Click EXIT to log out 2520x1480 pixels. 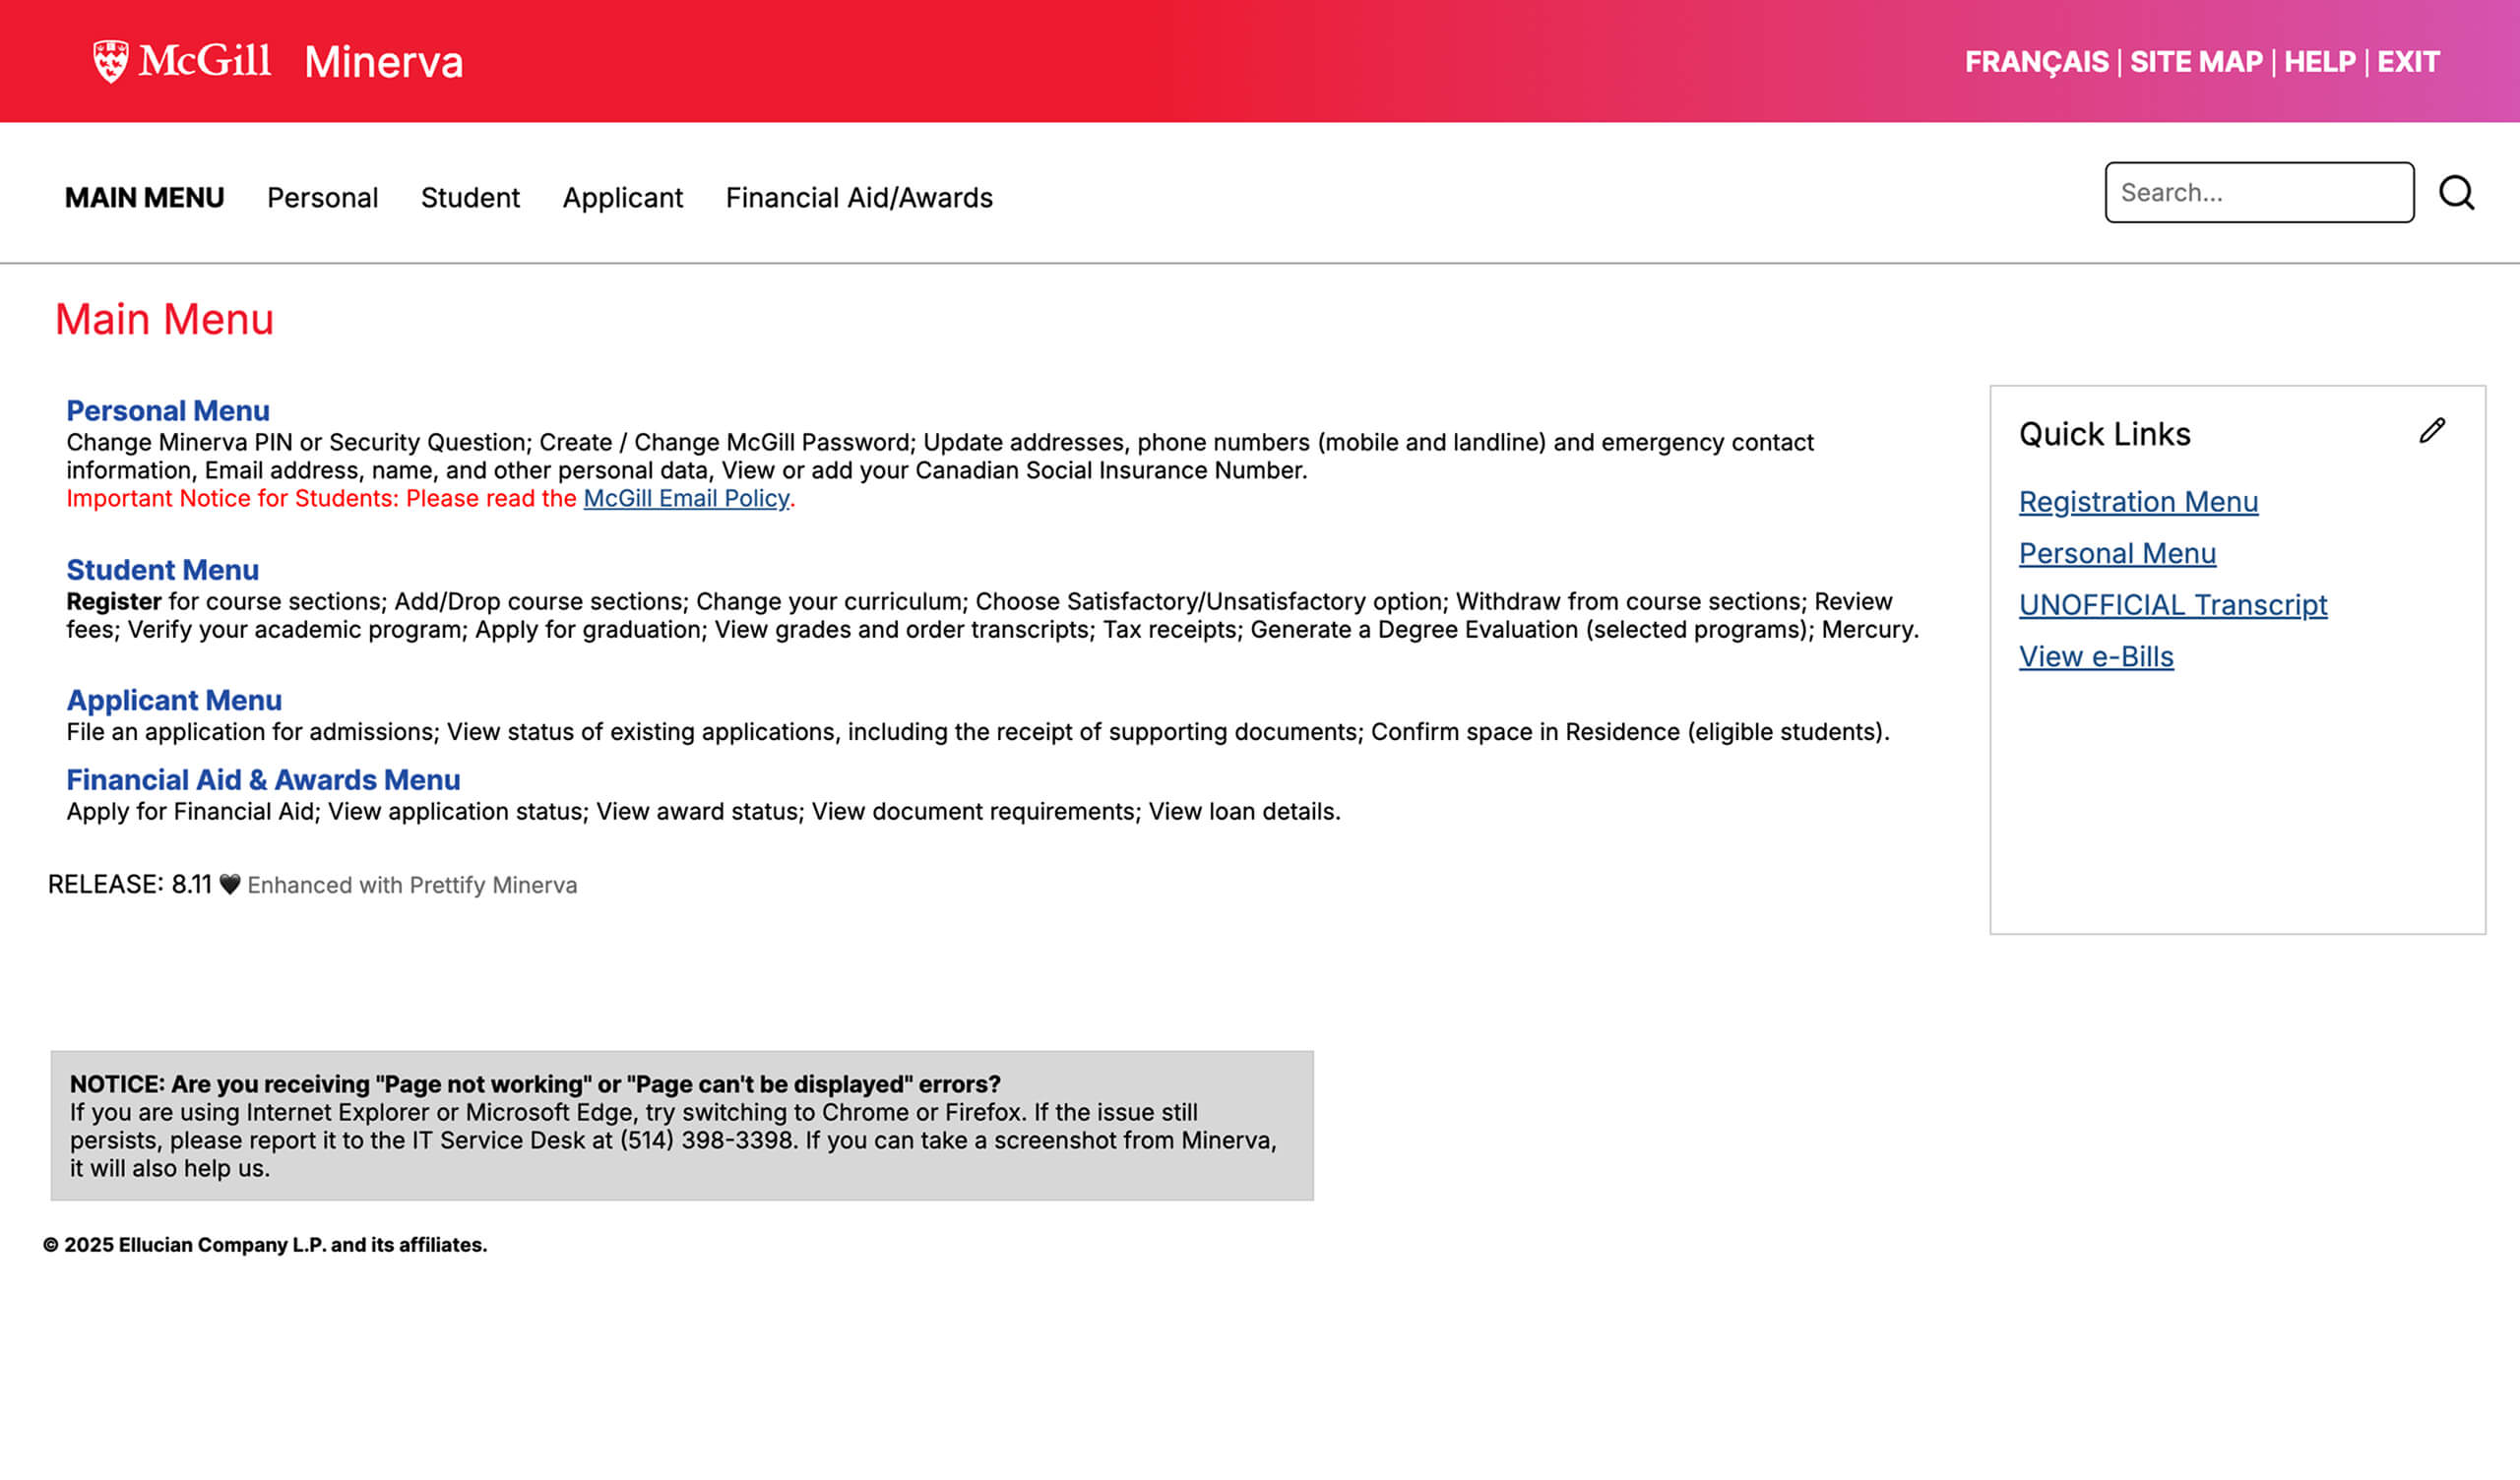pyautogui.click(x=2407, y=62)
